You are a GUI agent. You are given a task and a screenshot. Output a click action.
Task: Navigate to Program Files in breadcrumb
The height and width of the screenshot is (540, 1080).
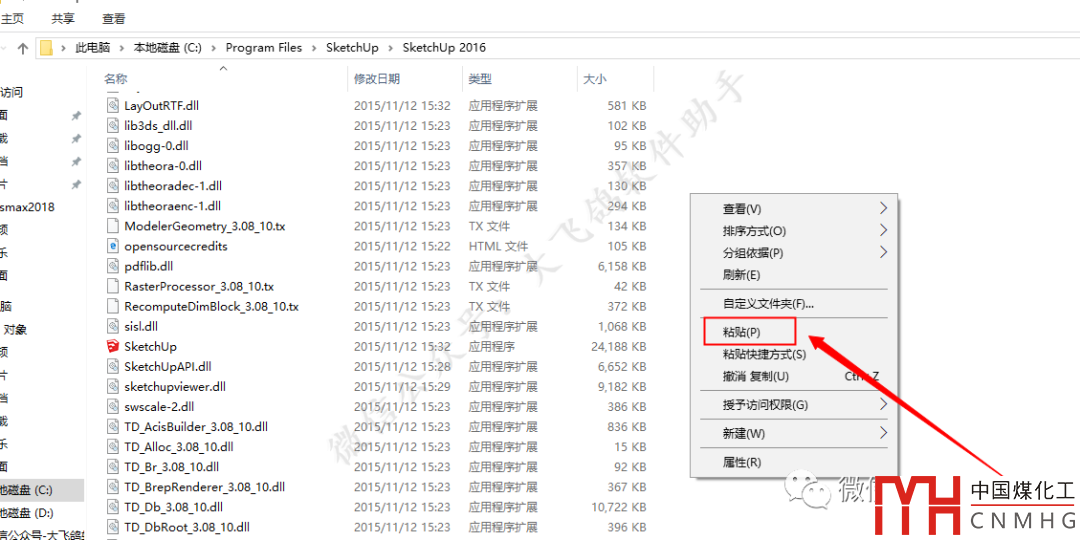coord(264,48)
